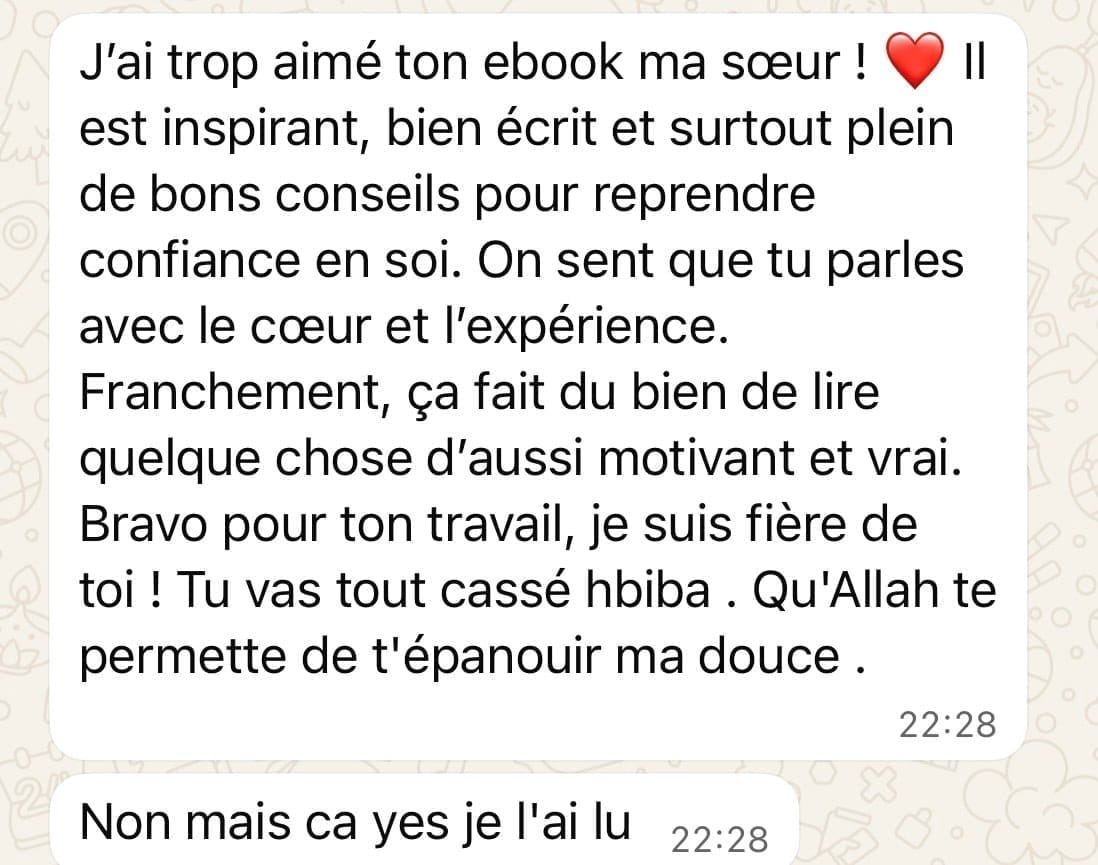Click the line "quelque chose d'aussi motivant et vrai"
Image resolution: width=1098 pixels, height=865 pixels.
click(x=521, y=459)
